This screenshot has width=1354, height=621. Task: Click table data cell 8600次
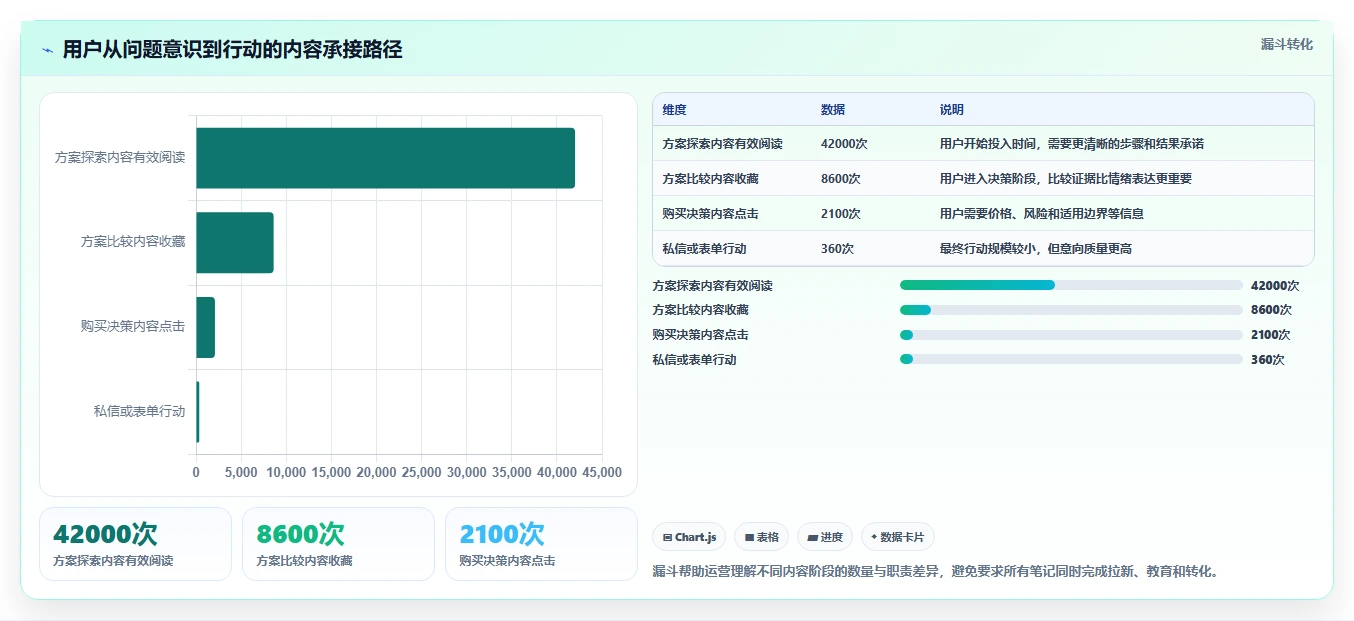[841, 179]
